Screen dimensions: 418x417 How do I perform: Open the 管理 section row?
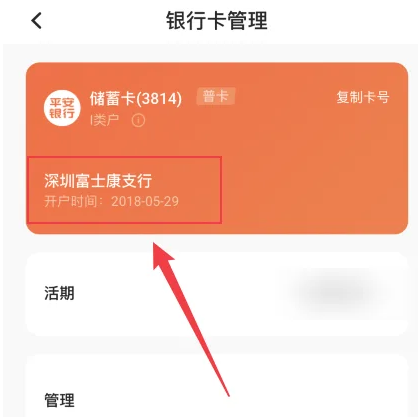coord(217,386)
